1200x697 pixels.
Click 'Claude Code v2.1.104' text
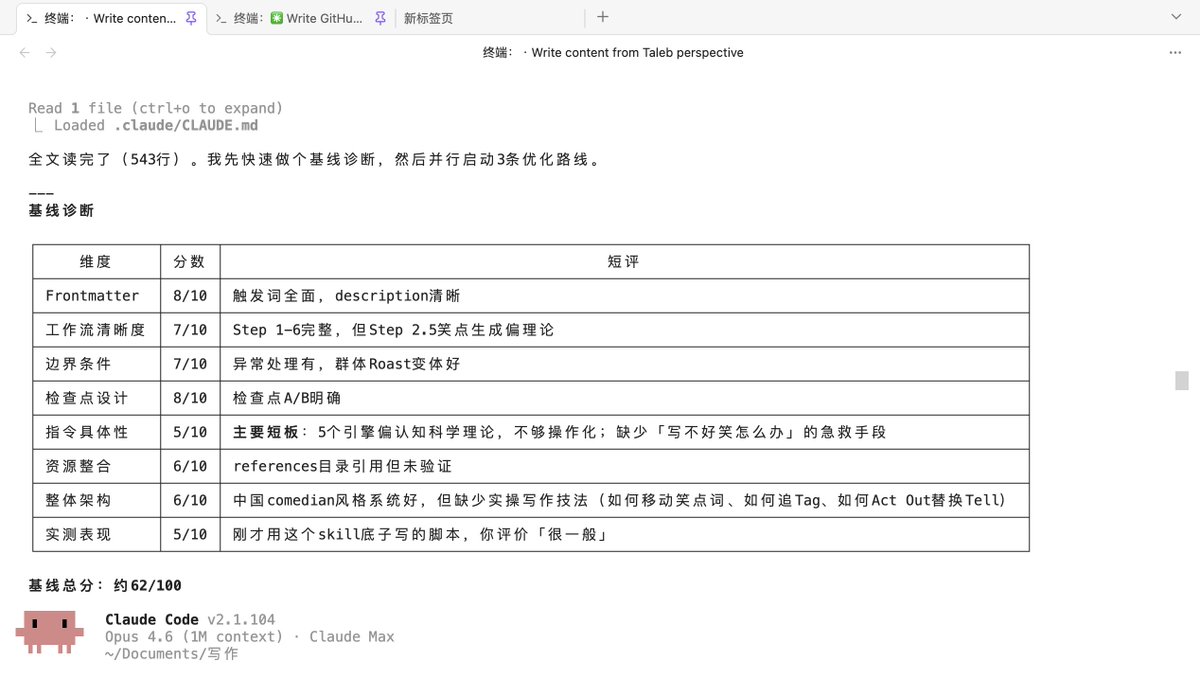190,620
